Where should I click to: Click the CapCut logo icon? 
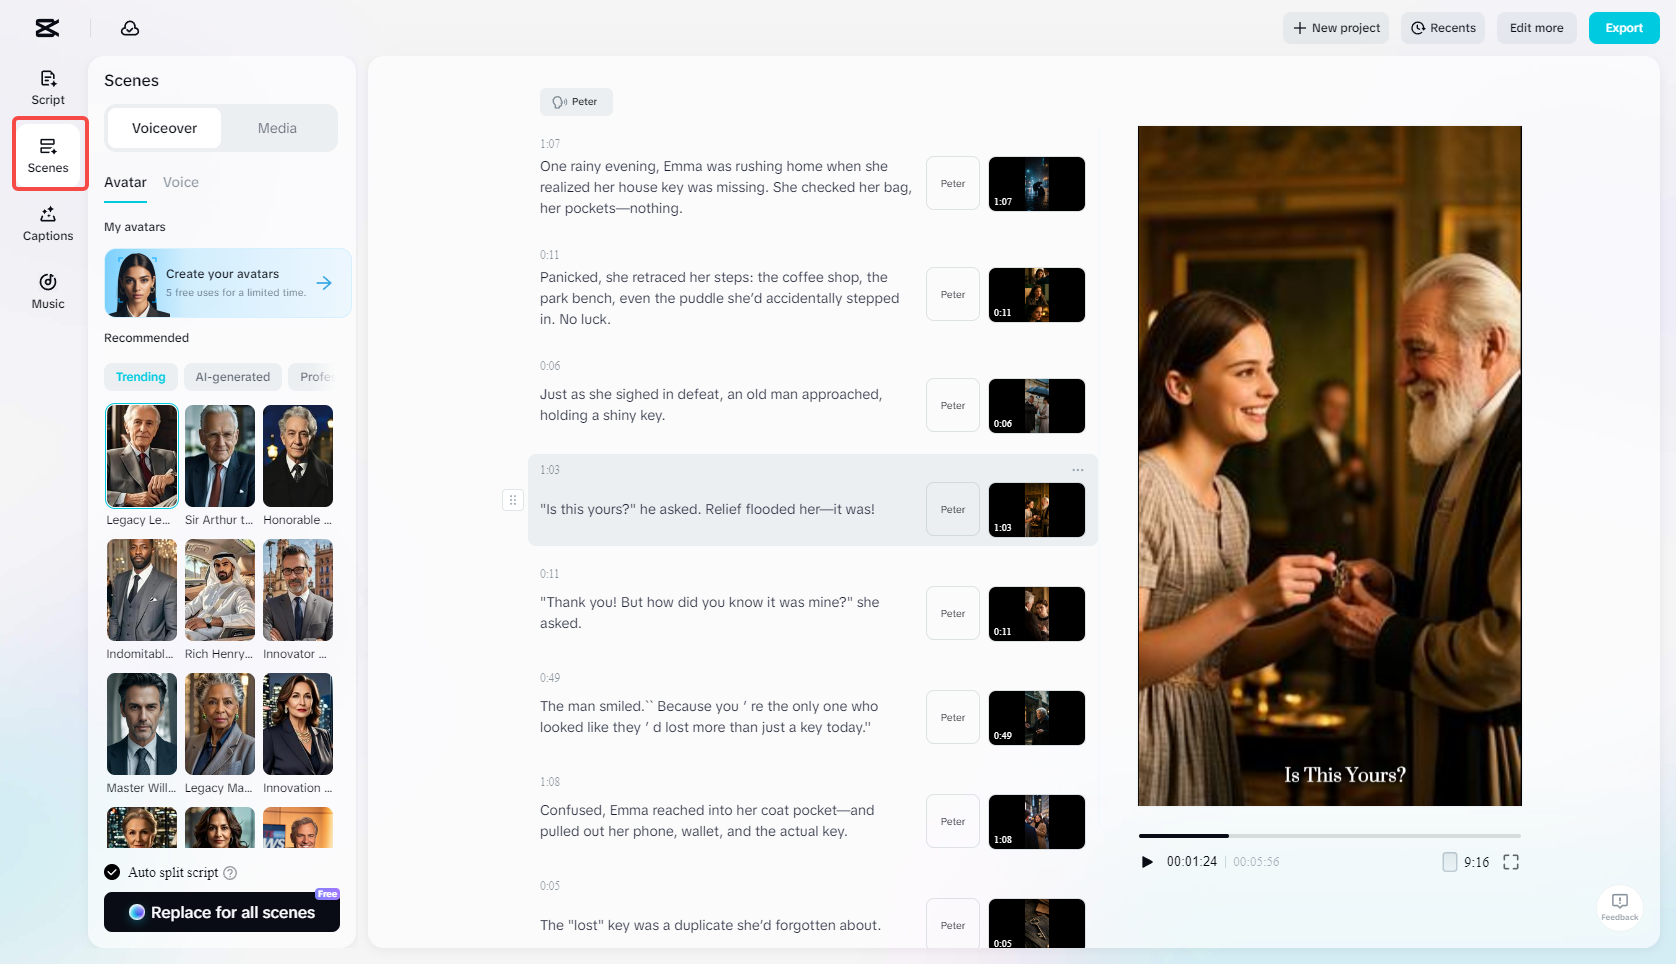tap(47, 28)
